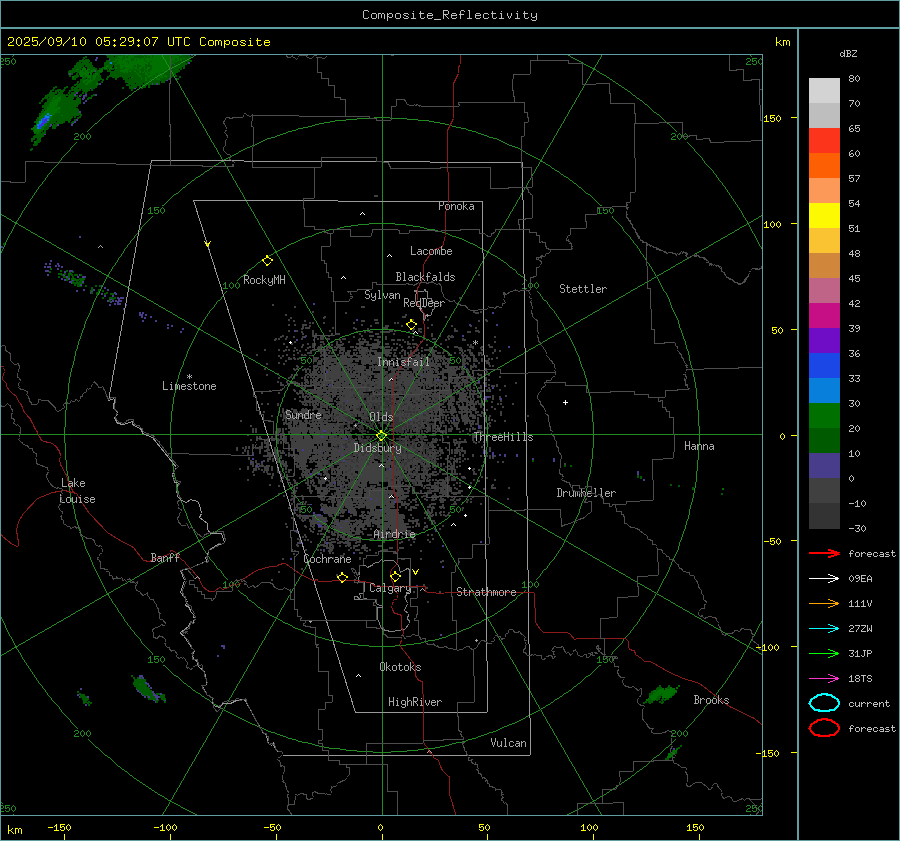Click the red forecast ellipse icon
The width and height of the screenshot is (900, 841).
pyautogui.click(x=824, y=728)
